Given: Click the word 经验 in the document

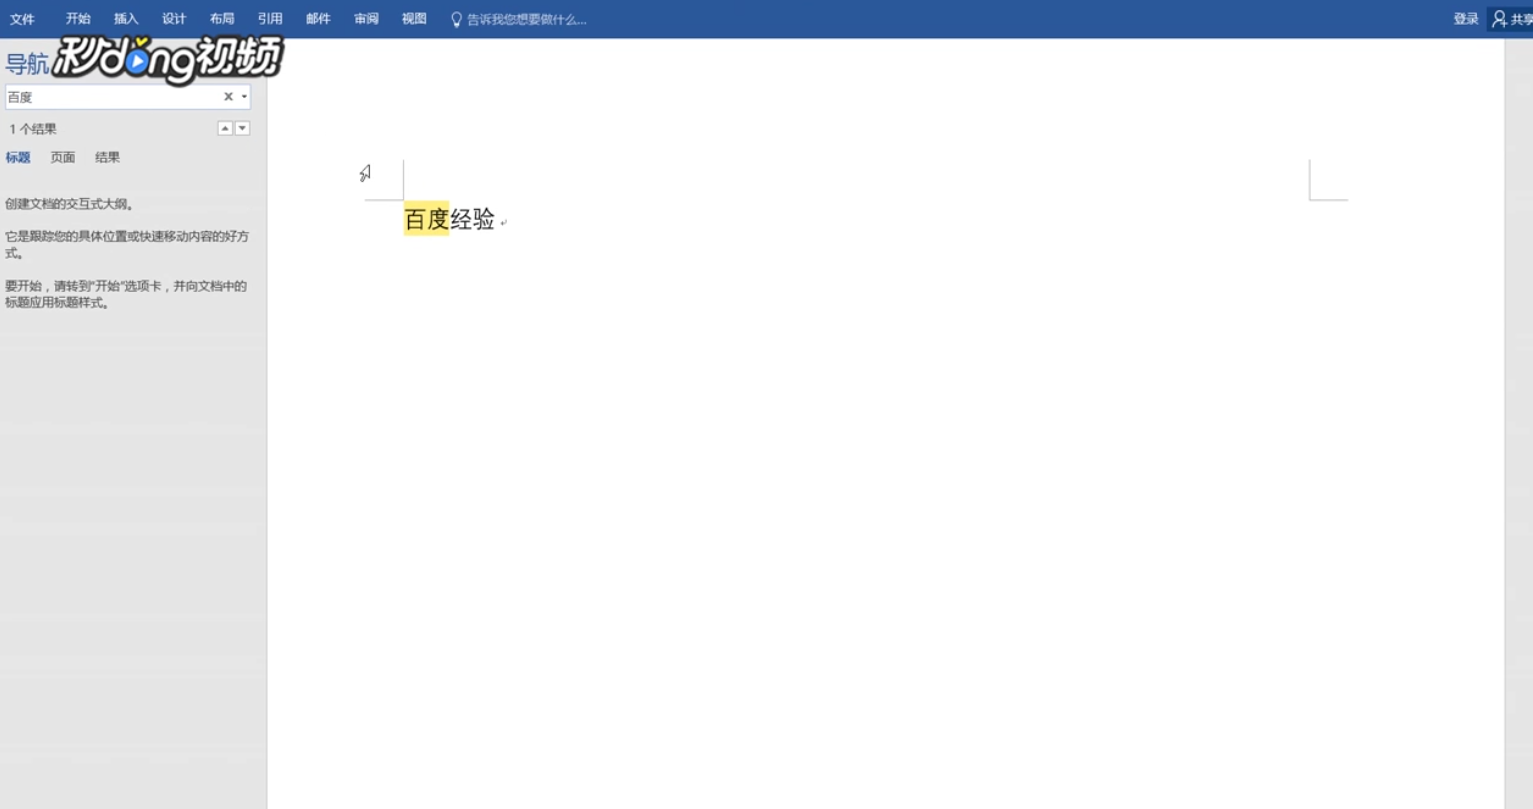Looking at the screenshot, I should point(473,219).
